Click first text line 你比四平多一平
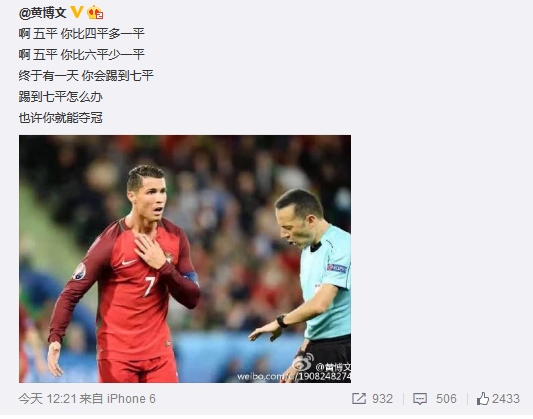533x419 pixels. (103, 34)
